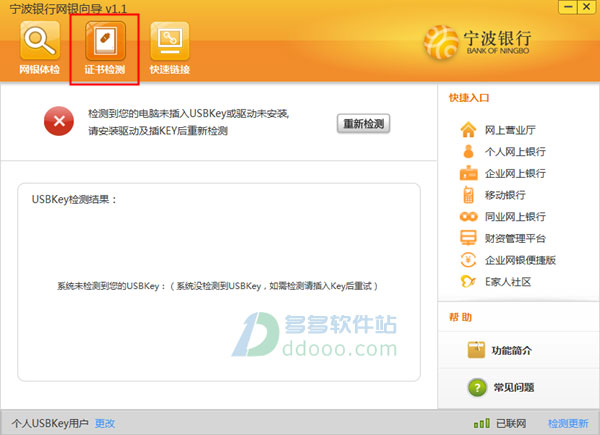This screenshot has height=435, width=600.
Task: Open the 移动银行 link
Action: pos(505,195)
